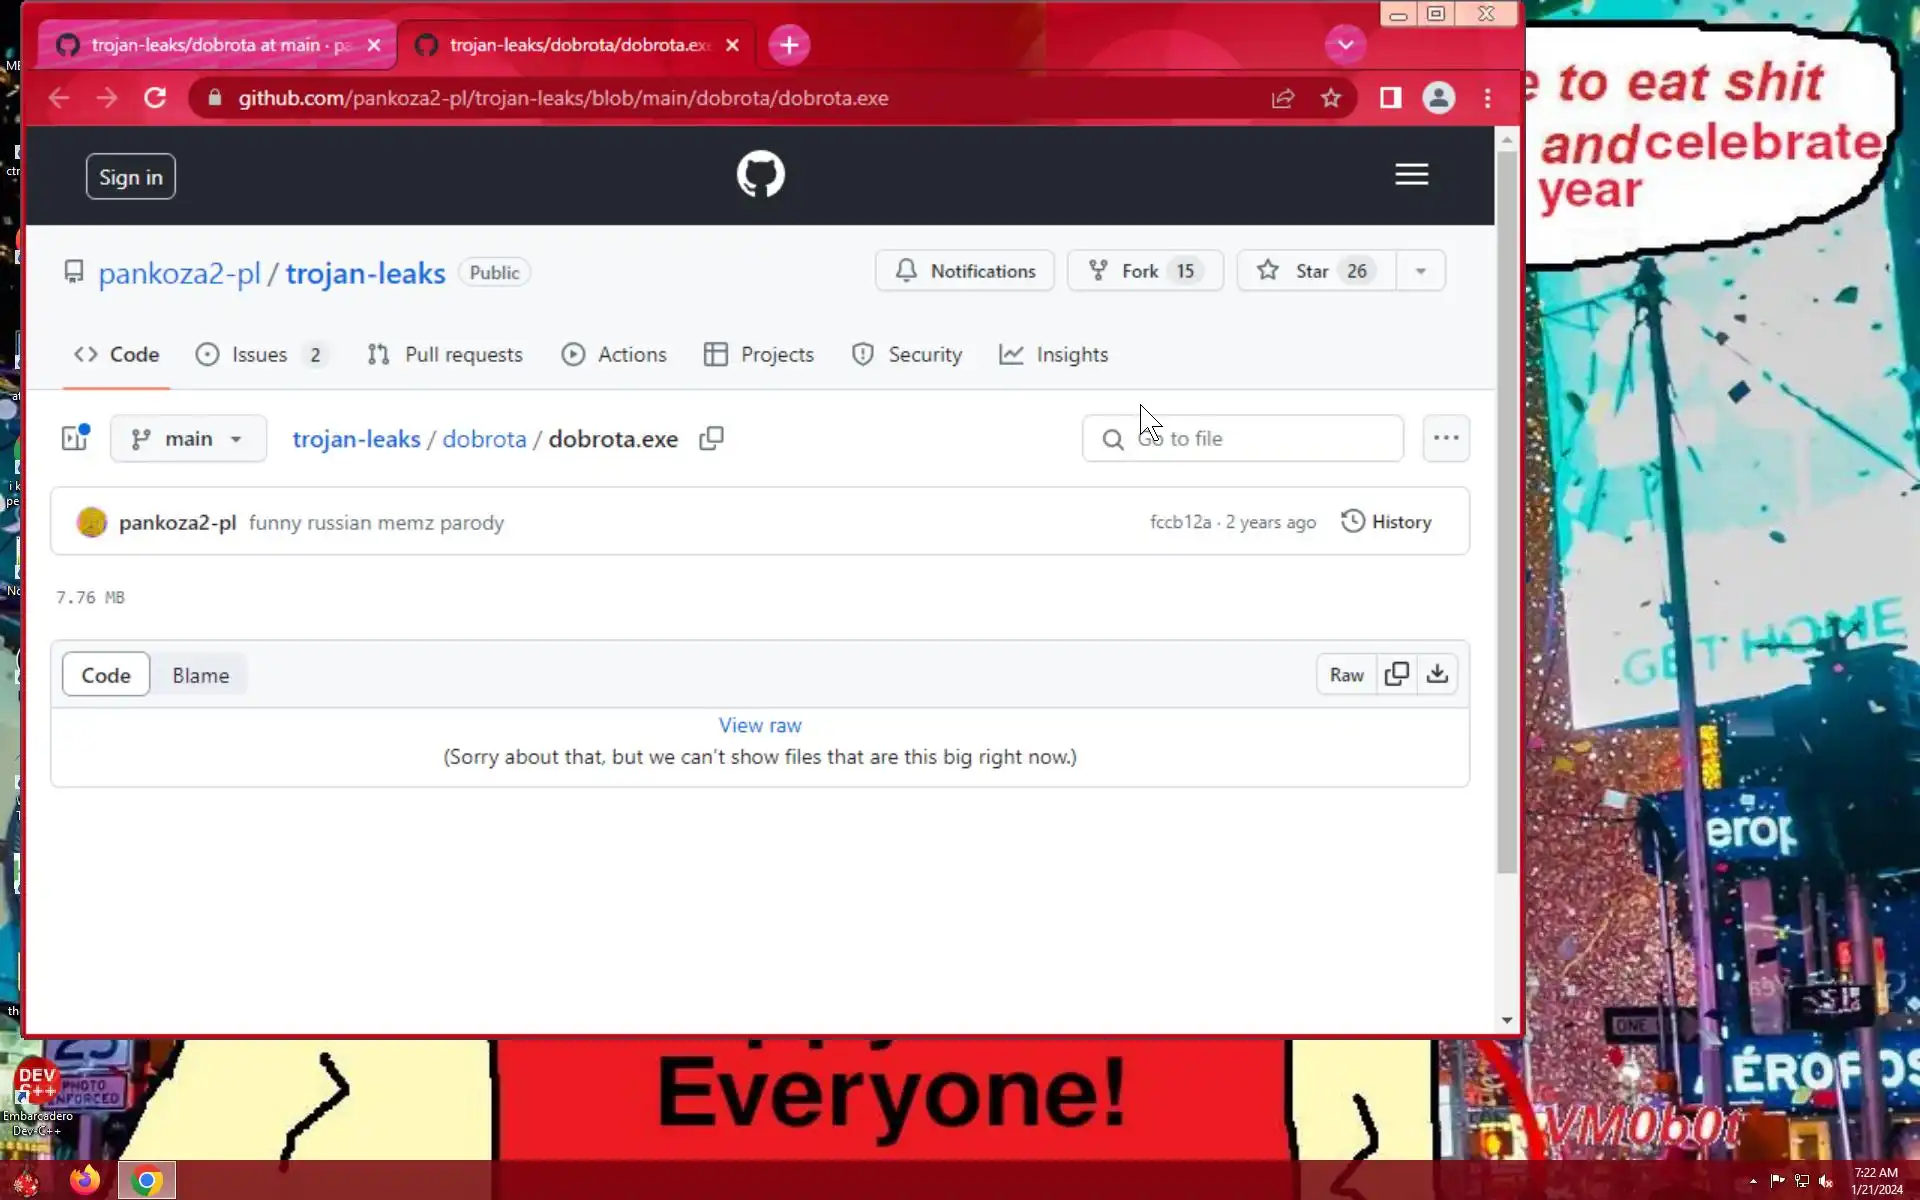Switch to Blame view

[x=200, y=675]
